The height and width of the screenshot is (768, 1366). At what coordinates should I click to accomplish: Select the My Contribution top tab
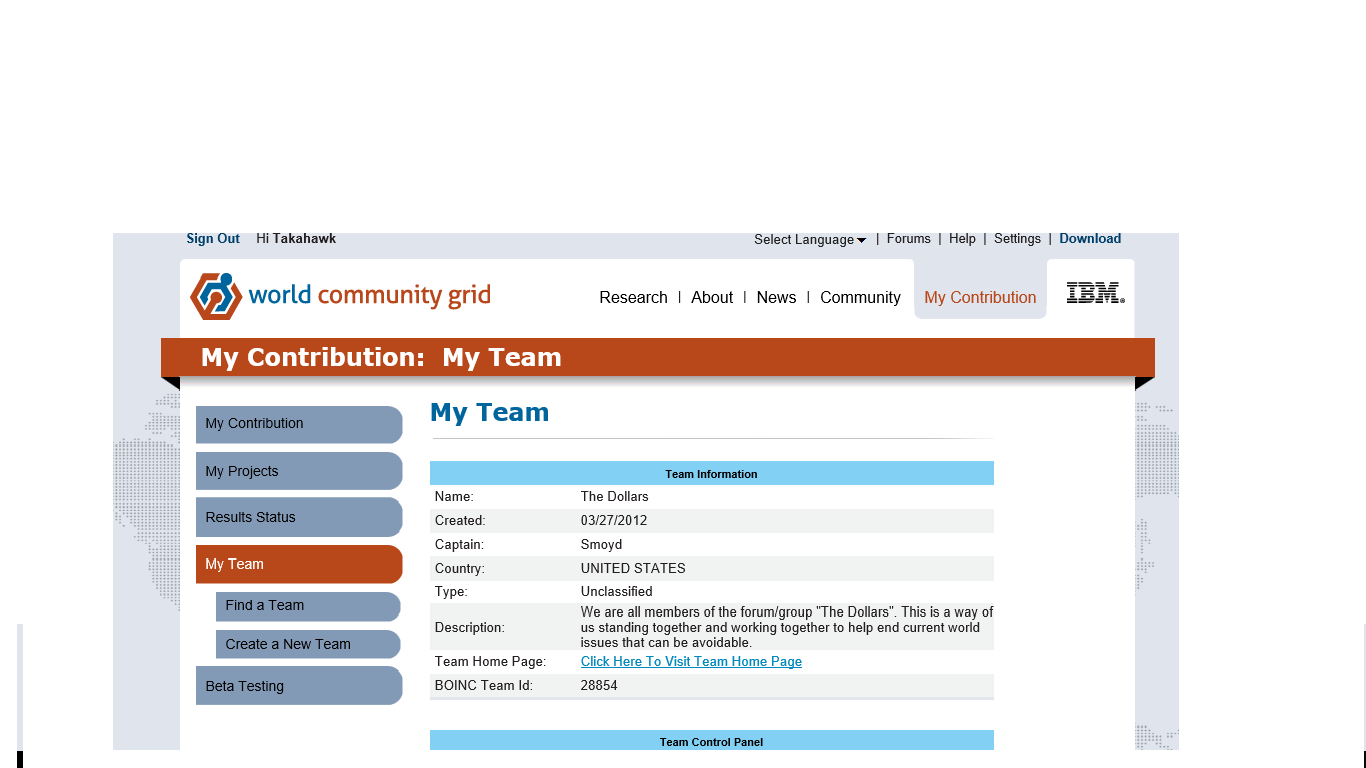click(980, 298)
